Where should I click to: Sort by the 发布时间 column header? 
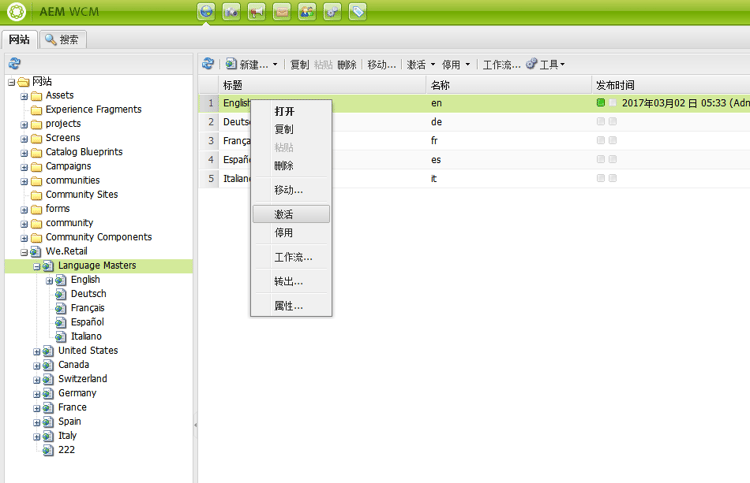tap(671, 85)
